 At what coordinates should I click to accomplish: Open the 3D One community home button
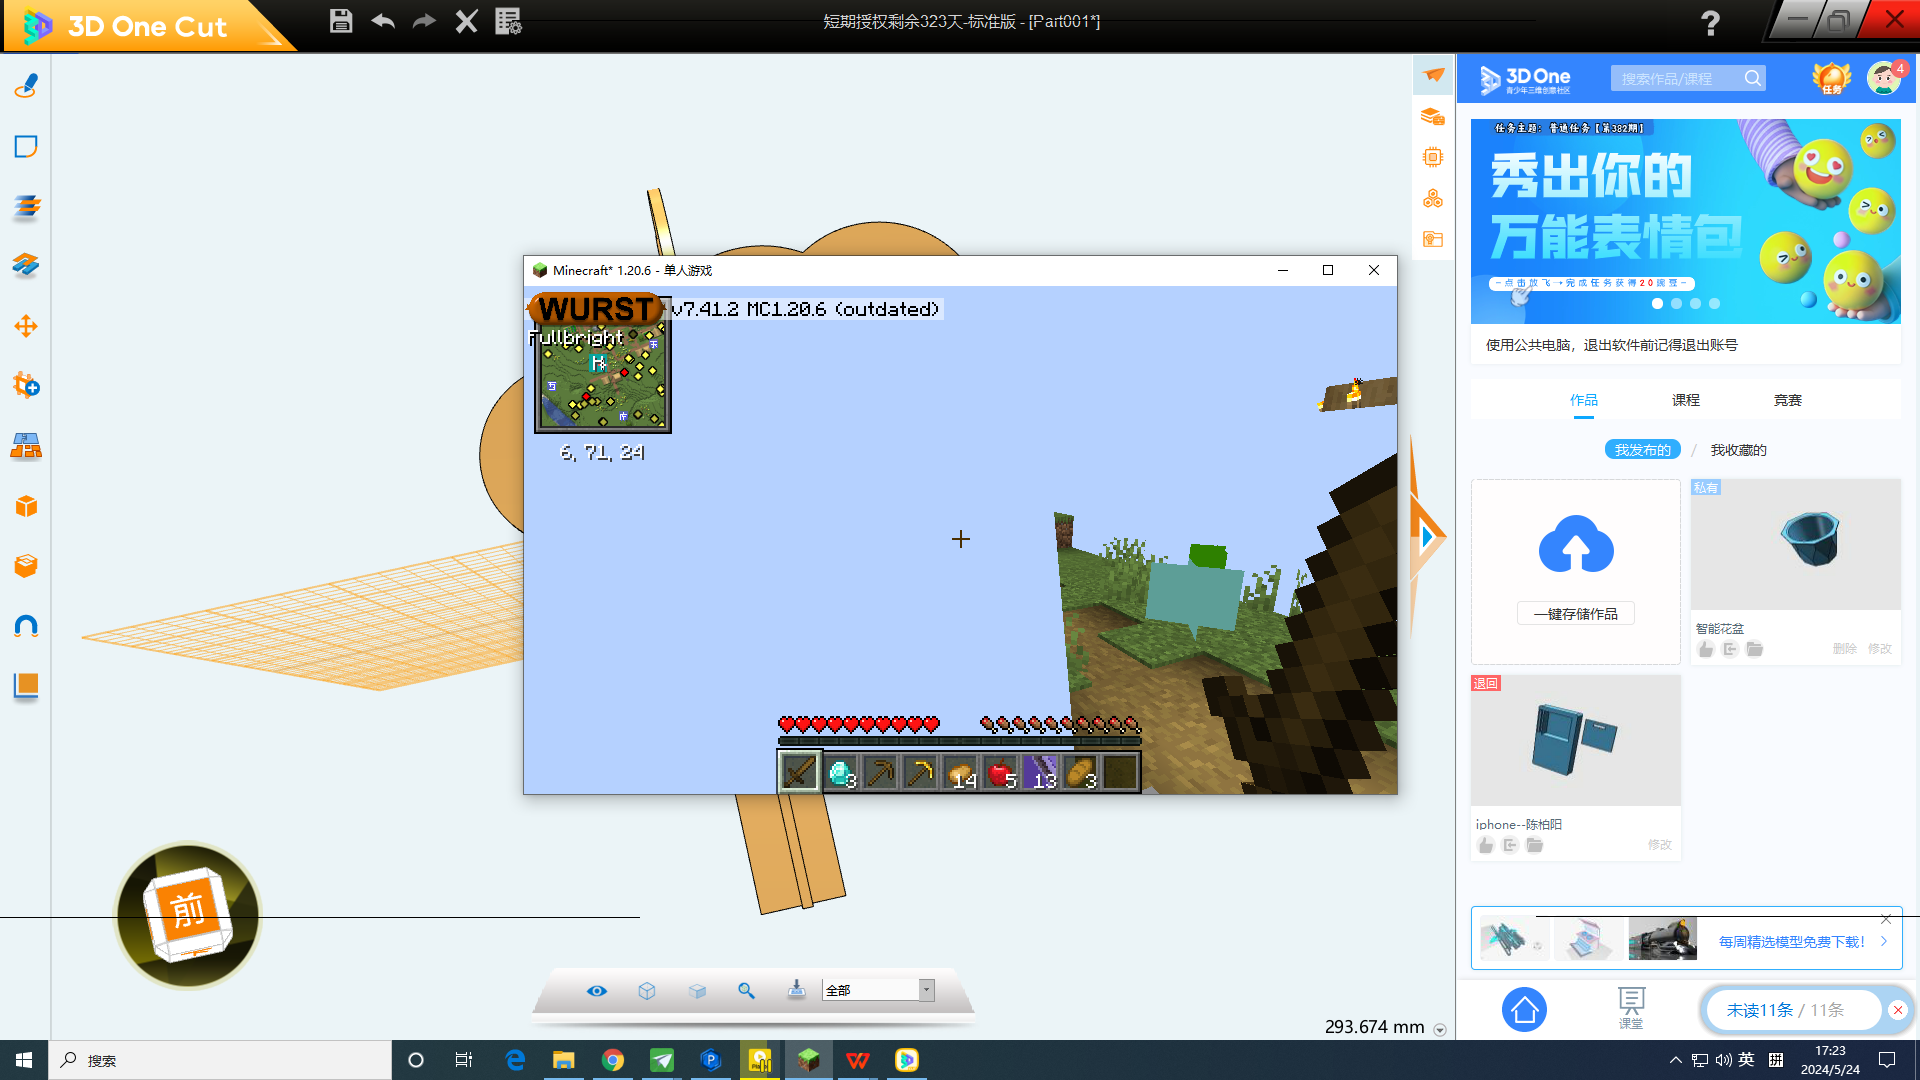[1524, 1010]
